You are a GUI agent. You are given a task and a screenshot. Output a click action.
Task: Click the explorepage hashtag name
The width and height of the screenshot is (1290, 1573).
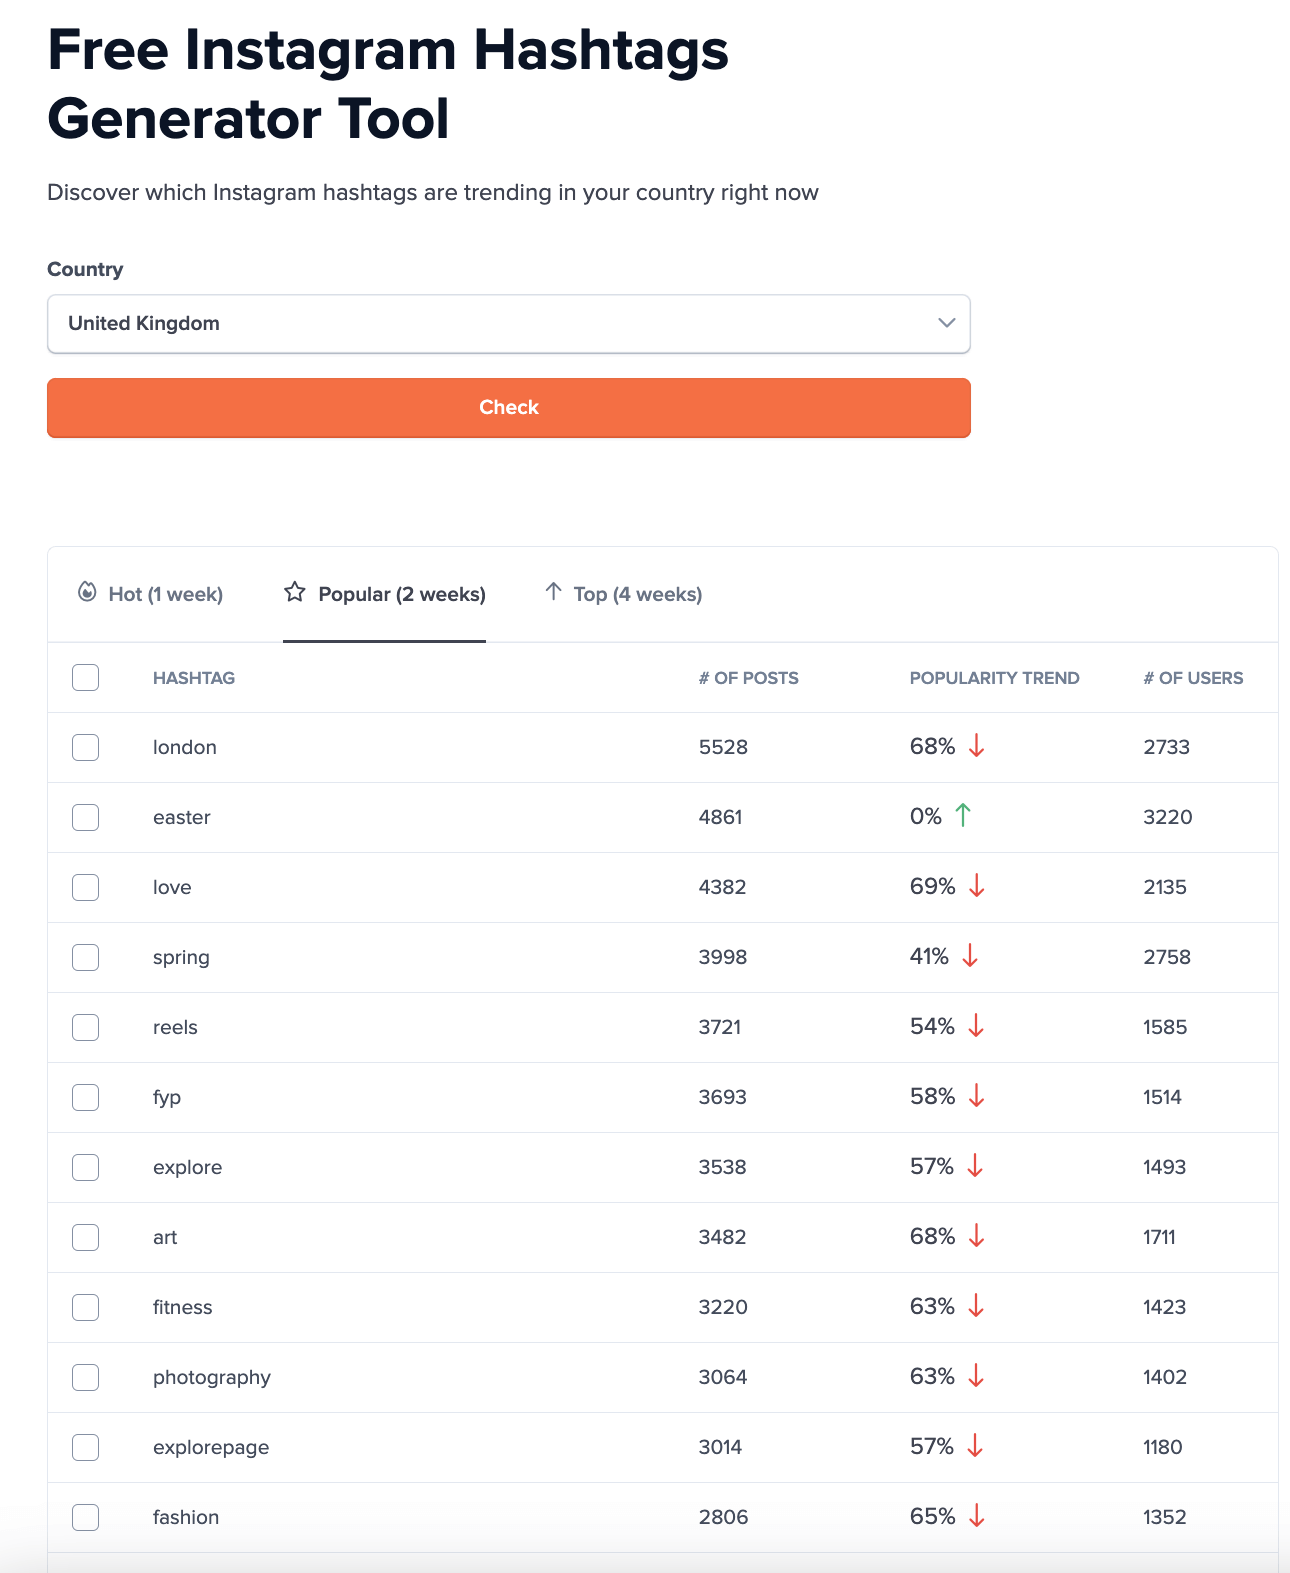pos(211,1447)
